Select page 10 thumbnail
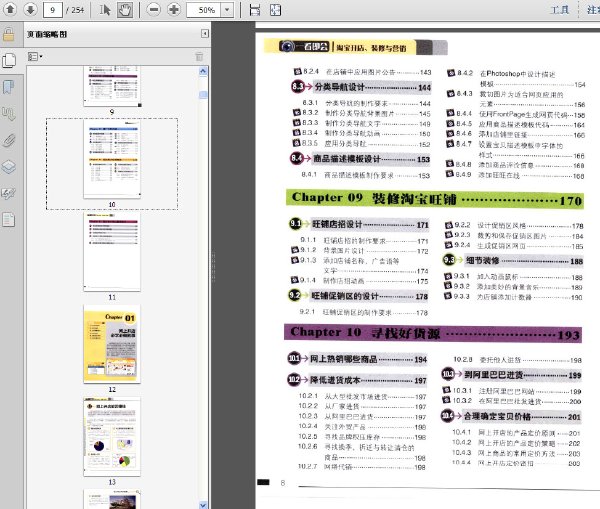Screen dimensions: 600x509 tap(112, 160)
